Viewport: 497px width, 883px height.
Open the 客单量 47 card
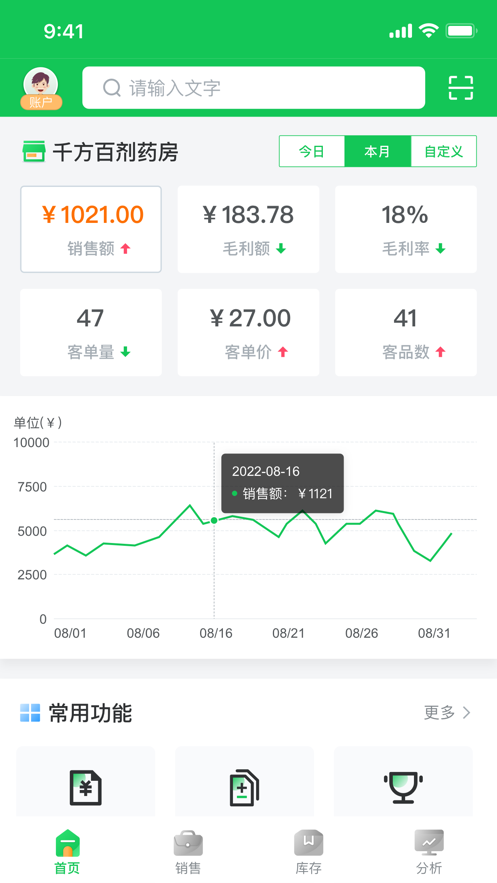click(91, 332)
